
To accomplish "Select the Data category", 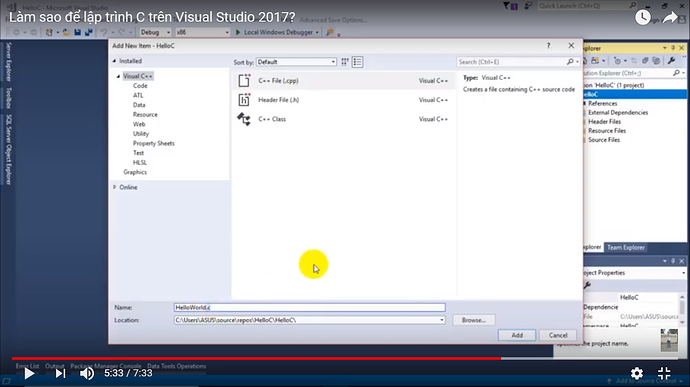I will [x=139, y=105].
